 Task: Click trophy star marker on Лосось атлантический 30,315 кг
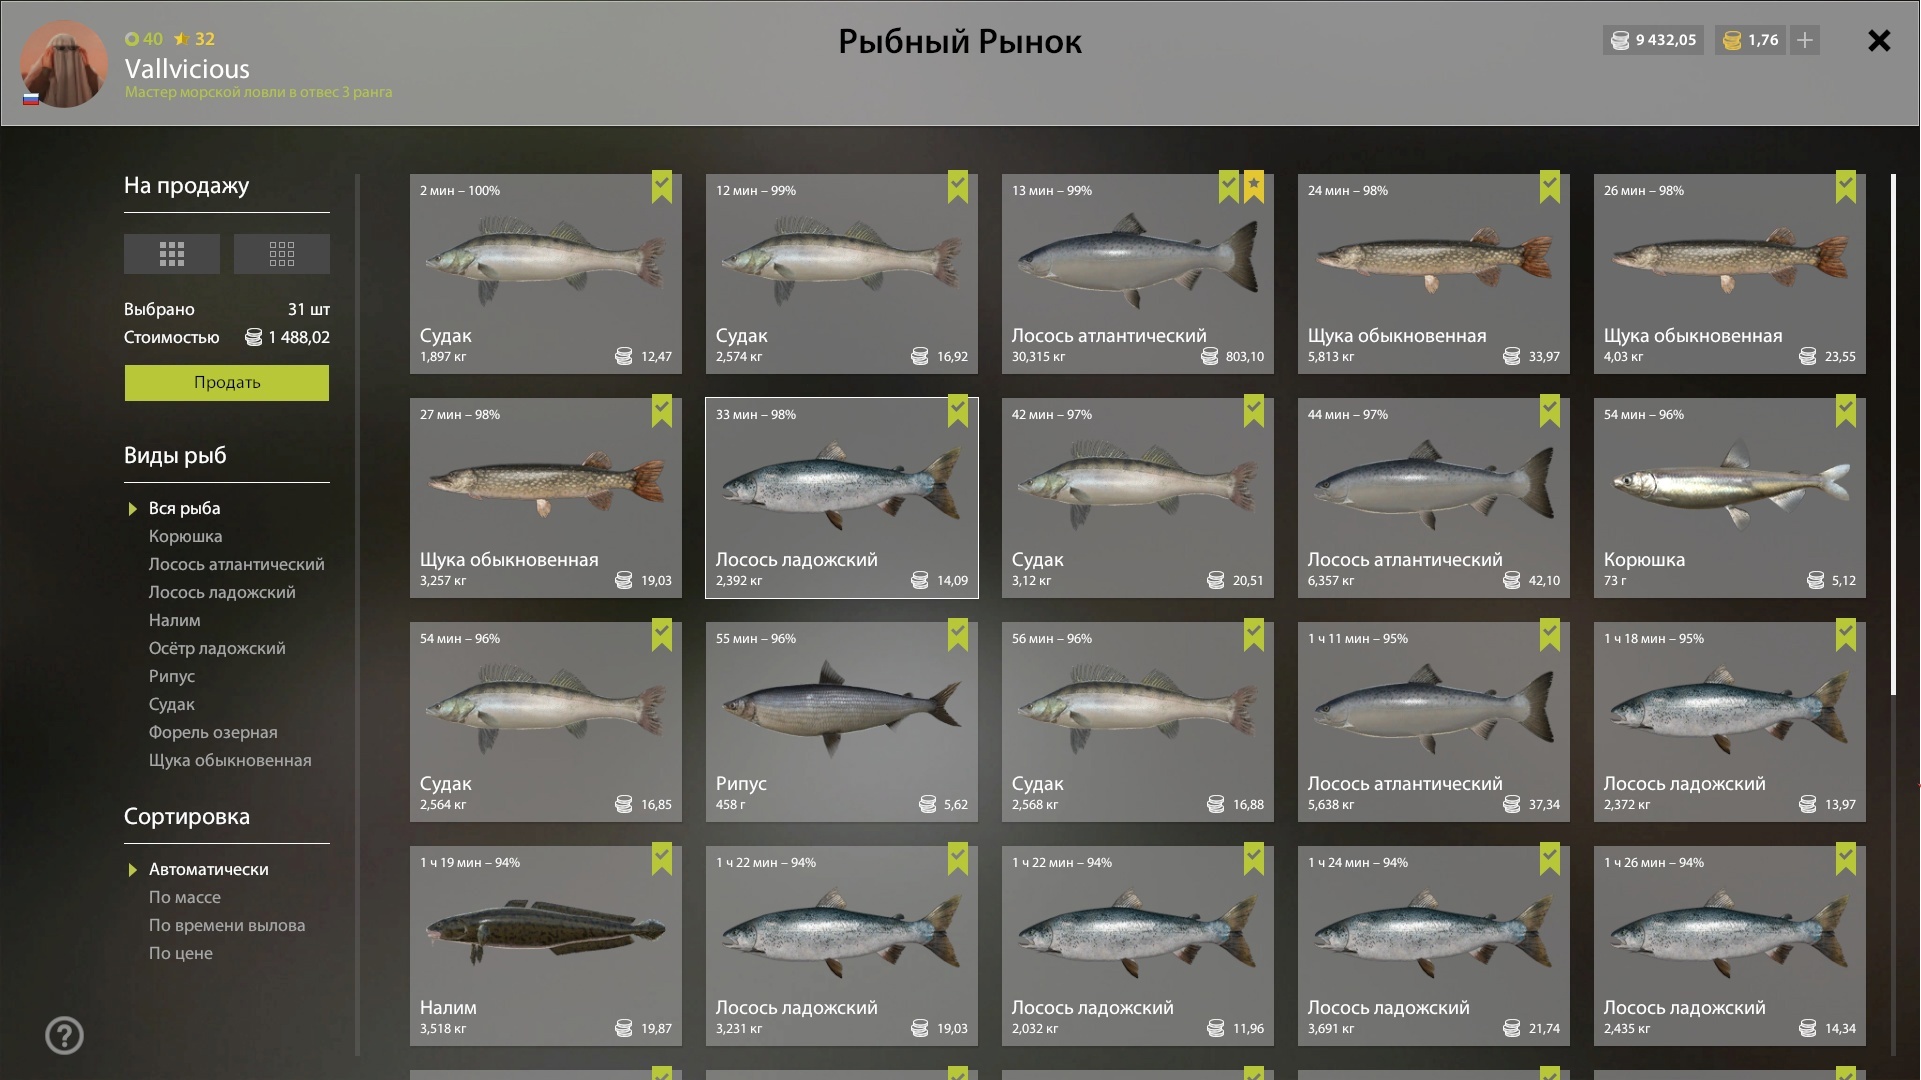pos(1254,187)
